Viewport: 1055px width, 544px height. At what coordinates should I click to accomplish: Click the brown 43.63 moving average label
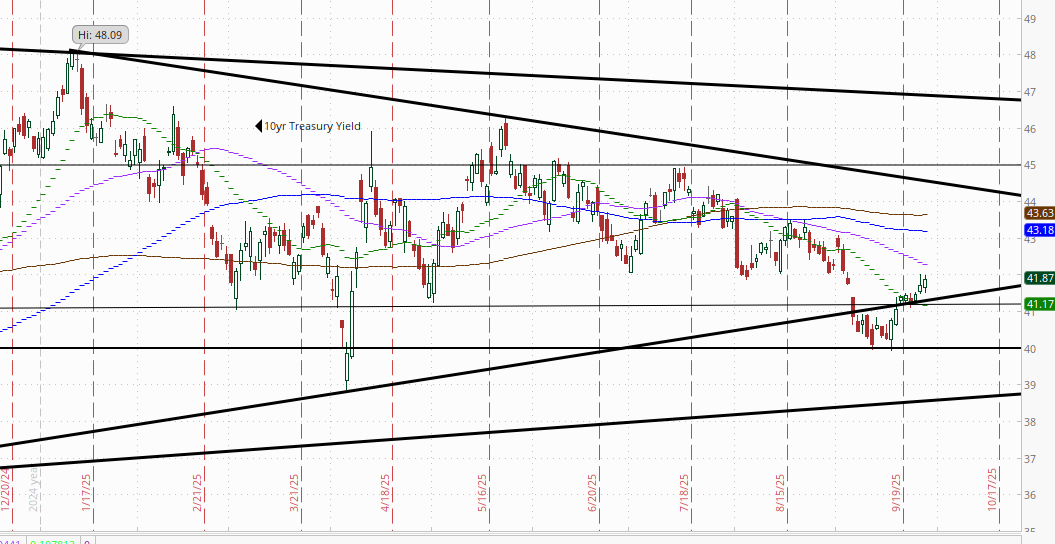[x=1039, y=213]
